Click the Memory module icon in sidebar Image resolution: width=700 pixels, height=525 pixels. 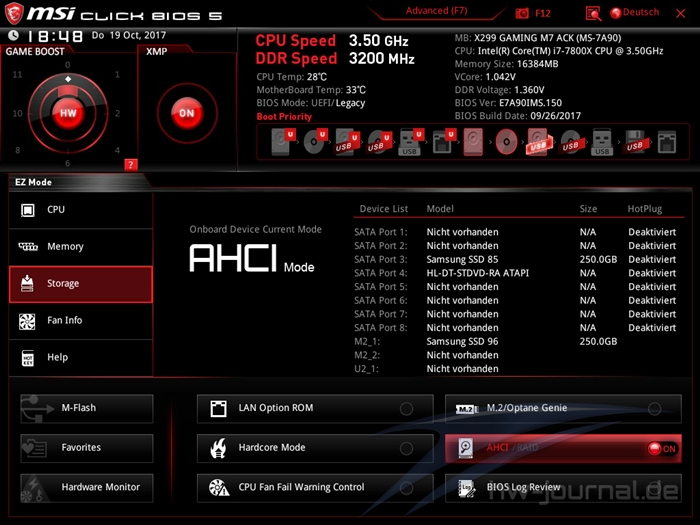[28, 246]
